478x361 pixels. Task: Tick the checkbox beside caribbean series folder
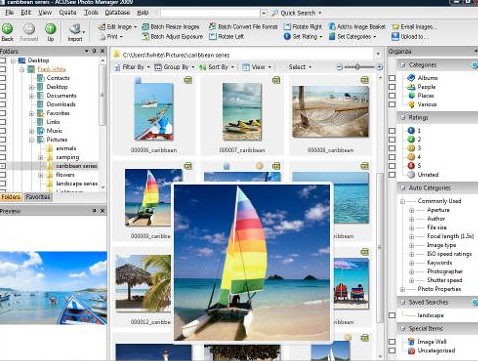tap(3, 166)
